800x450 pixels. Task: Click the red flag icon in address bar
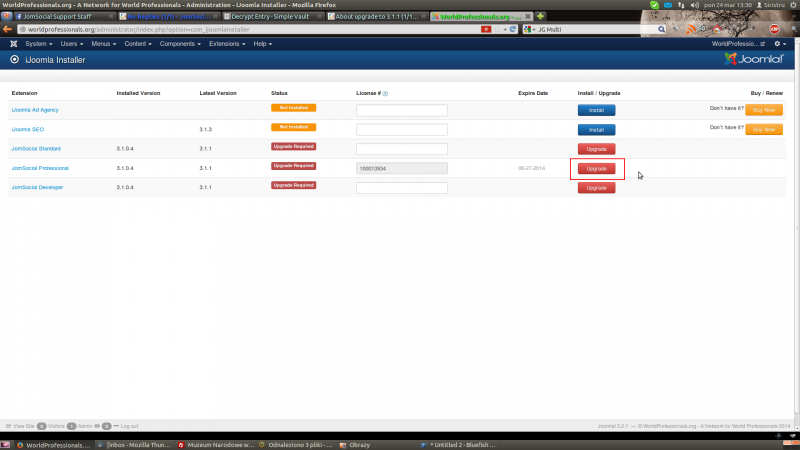[485, 29]
